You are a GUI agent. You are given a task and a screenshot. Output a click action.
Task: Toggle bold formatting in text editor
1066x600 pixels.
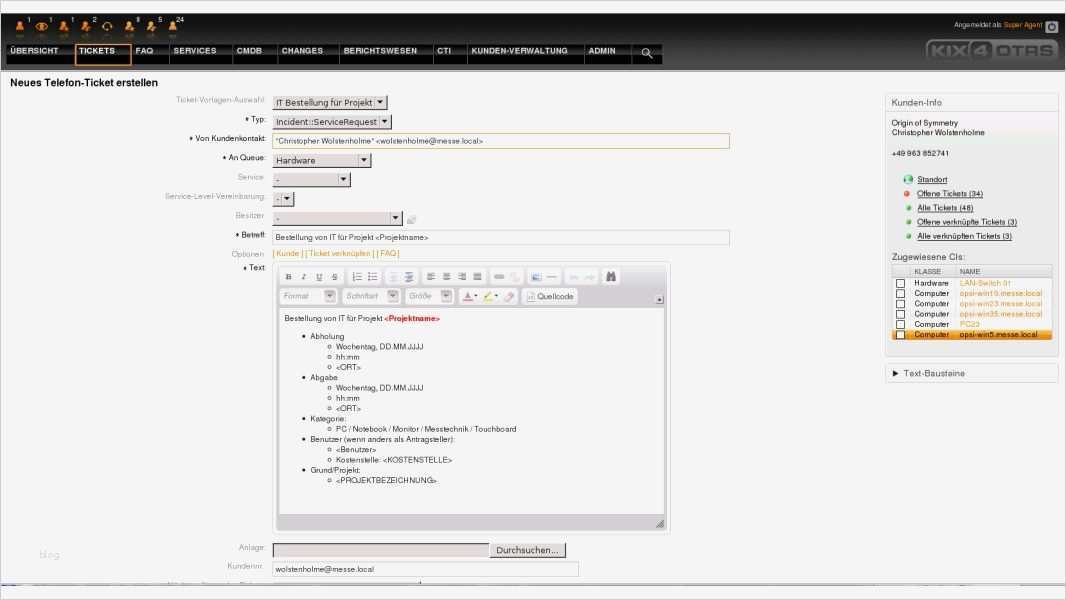pos(288,277)
